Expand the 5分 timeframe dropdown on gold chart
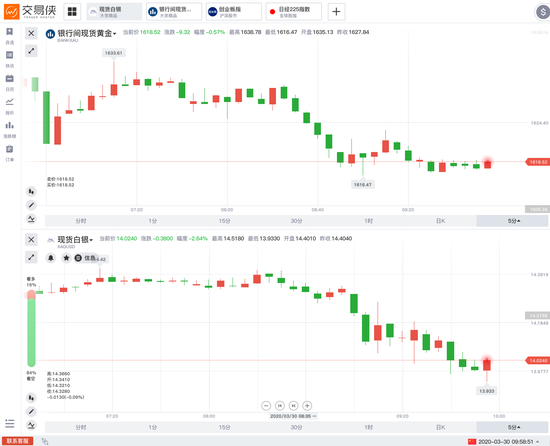The image size is (550, 446). click(512, 221)
